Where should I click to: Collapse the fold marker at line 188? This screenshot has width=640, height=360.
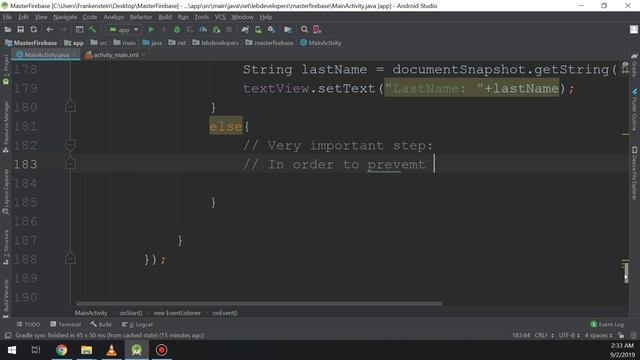pyautogui.click(x=70, y=259)
